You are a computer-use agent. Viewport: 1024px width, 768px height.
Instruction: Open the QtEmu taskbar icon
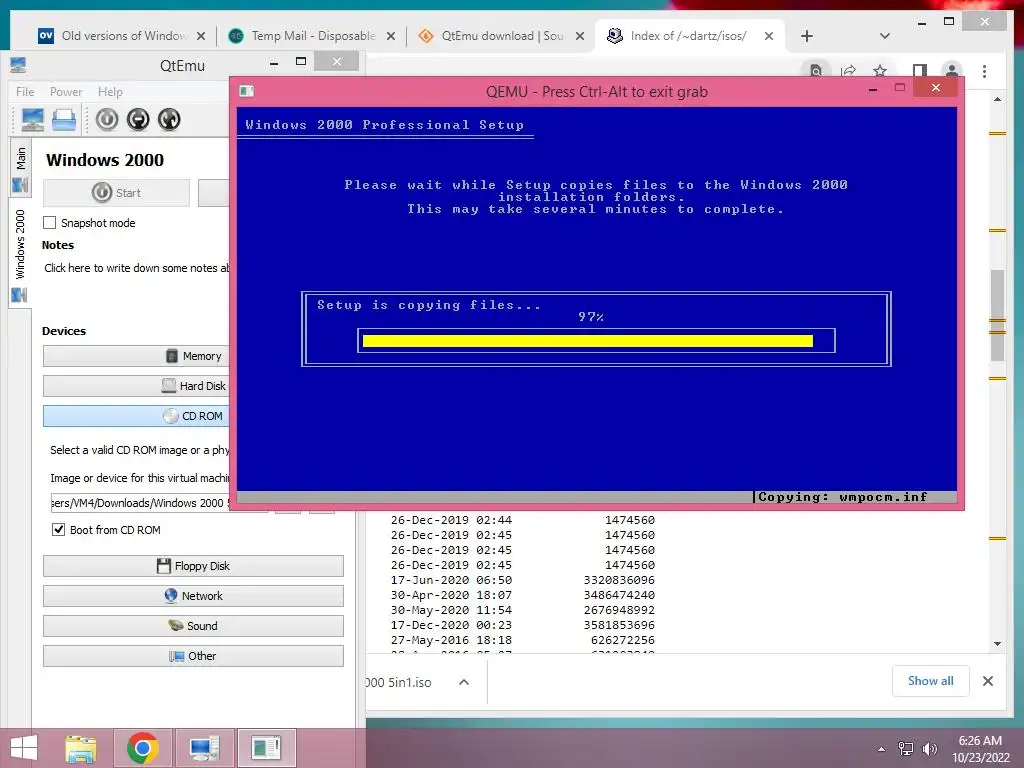[x=204, y=748]
